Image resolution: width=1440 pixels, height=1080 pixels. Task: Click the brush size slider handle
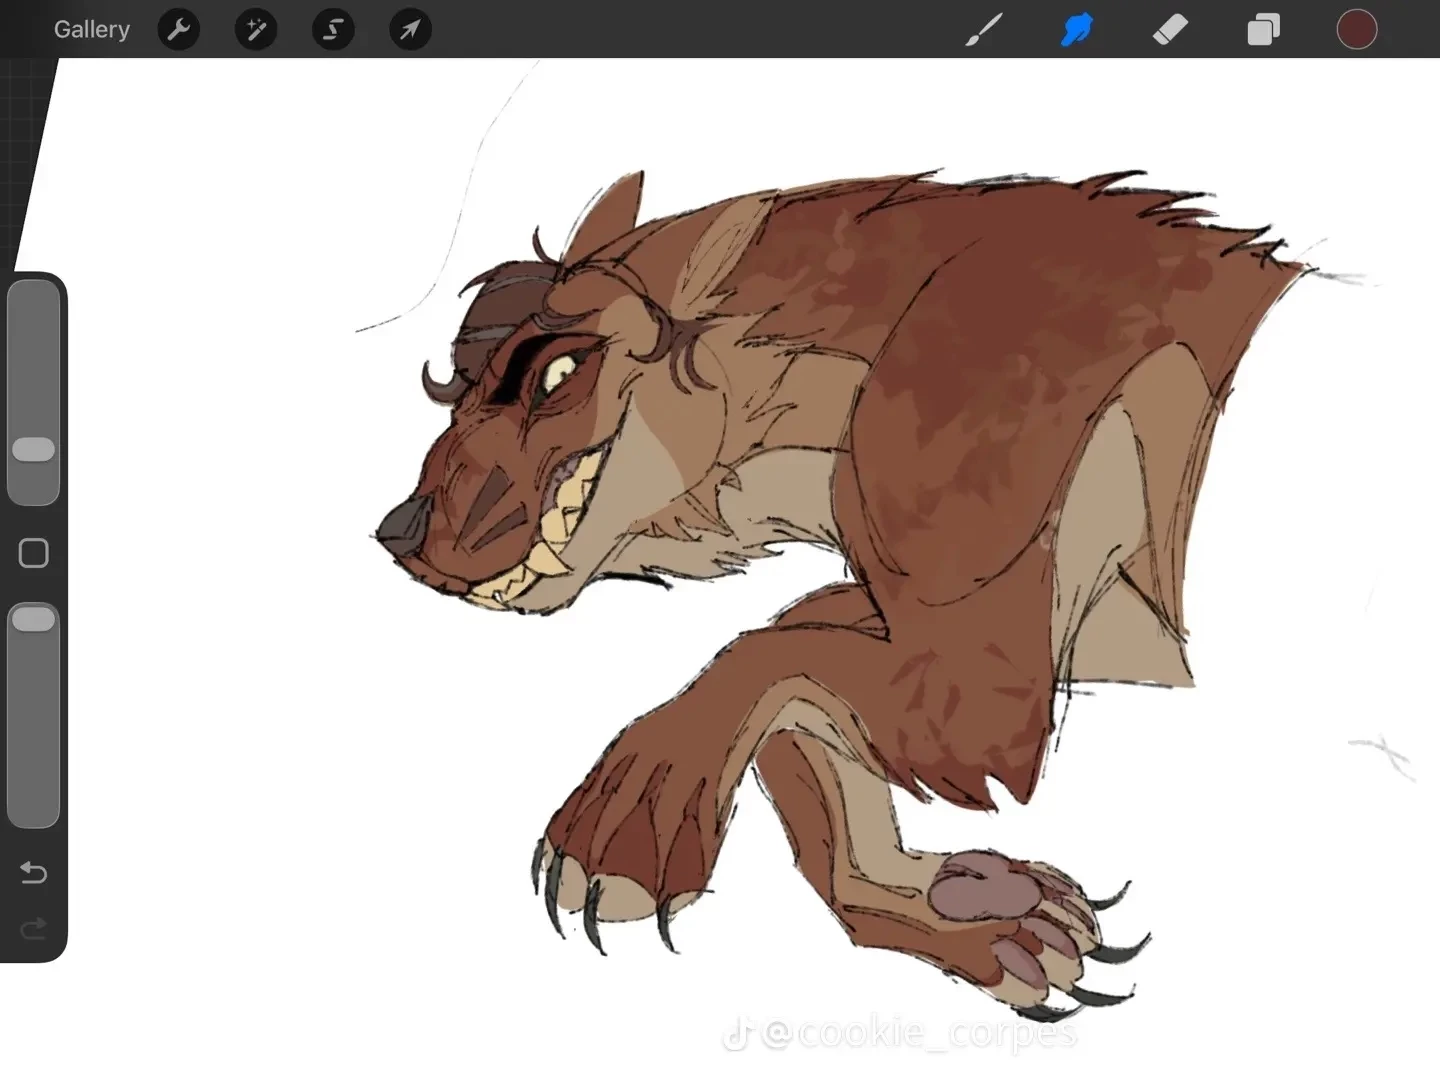point(34,449)
